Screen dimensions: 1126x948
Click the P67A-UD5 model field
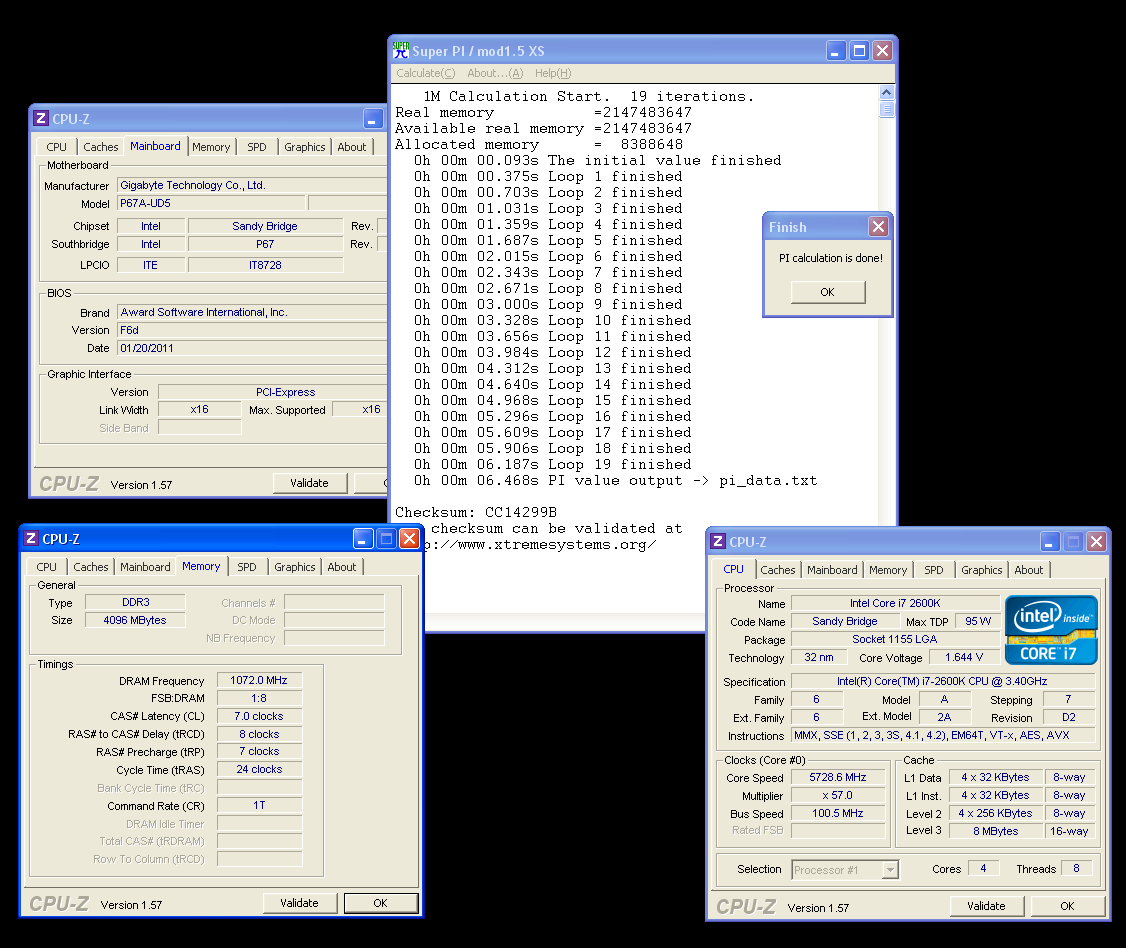pos(211,203)
